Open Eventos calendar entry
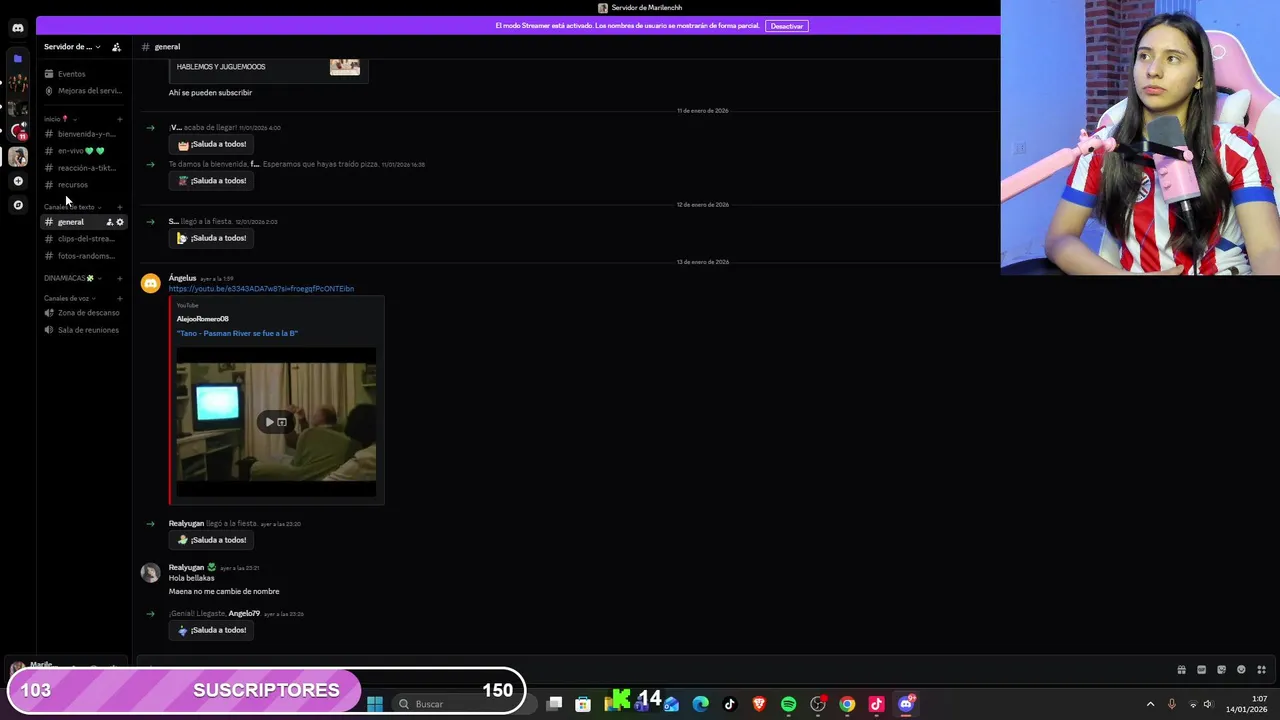Viewport: 1280px width, 720px height. (x=84, y=74)
